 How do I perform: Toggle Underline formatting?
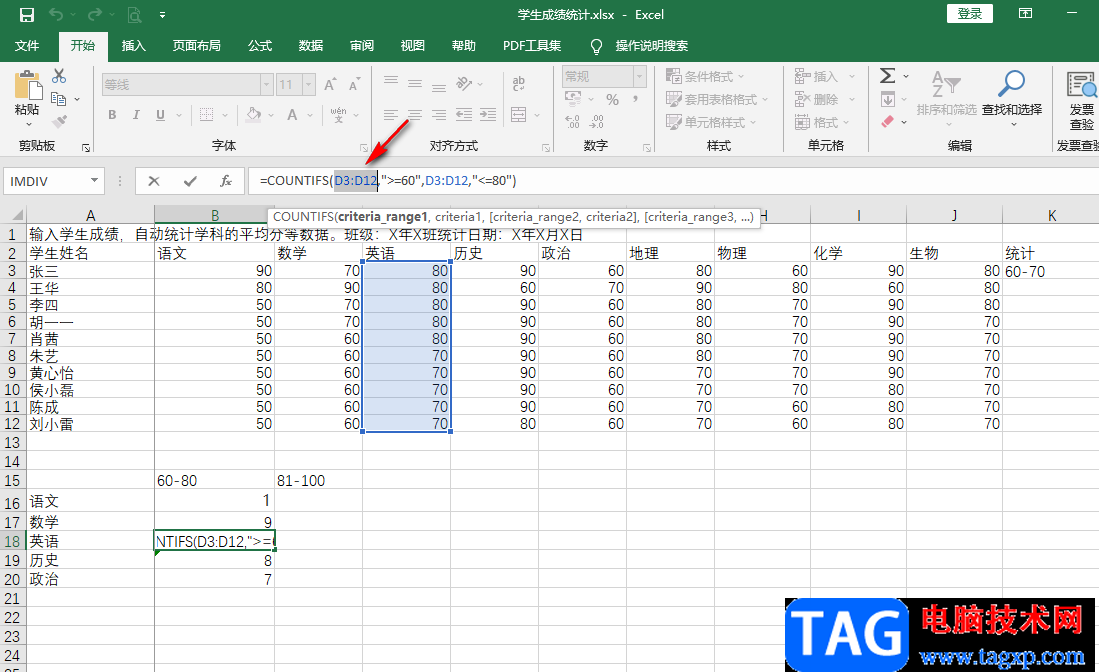pyautogui.click(x=161, y=115)
